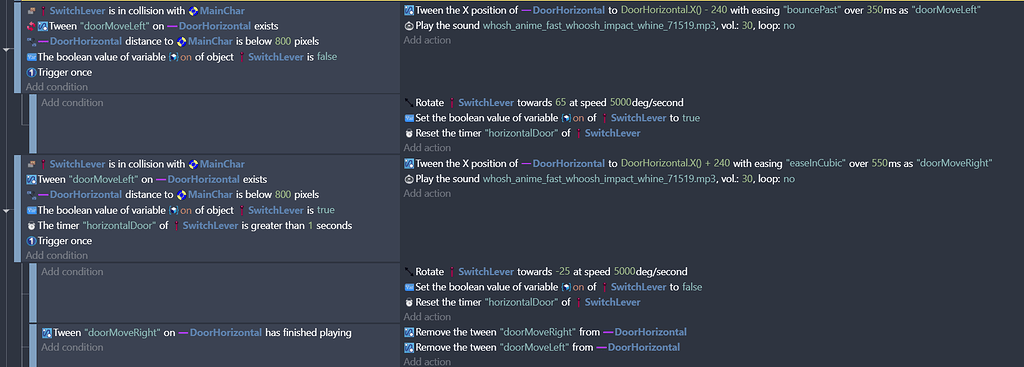Edit "doorMoveRight" in the has finished playing condition
Viewport: 1024px width, 367px height.
click(122, 333)
